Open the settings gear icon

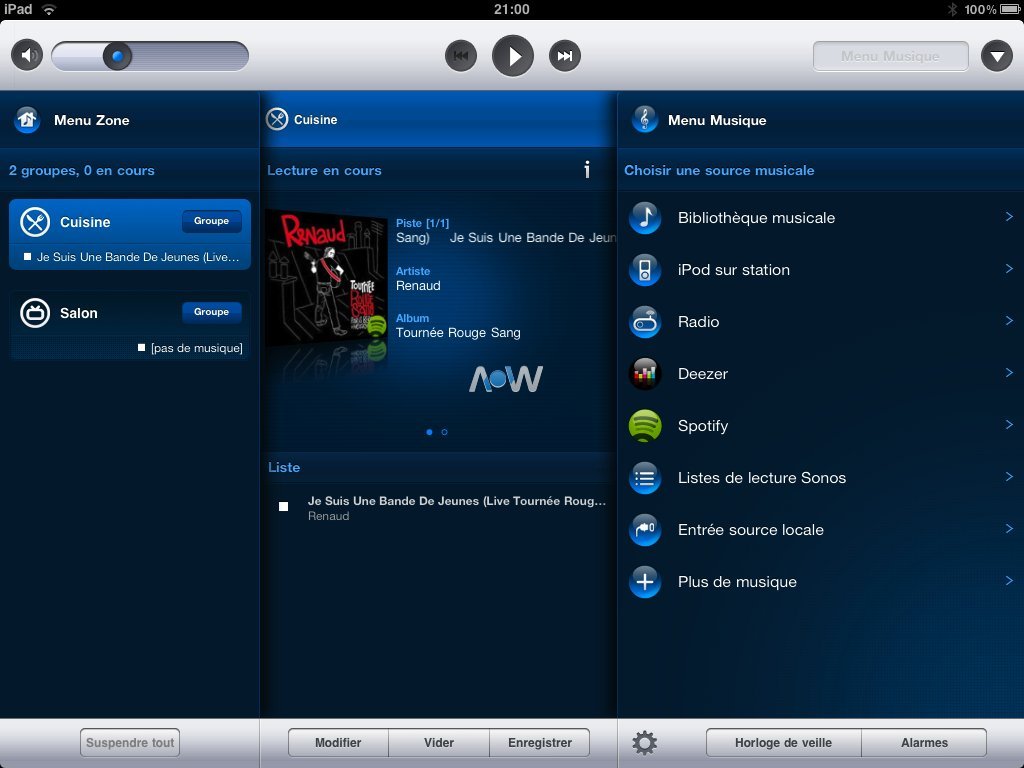pyautogui.click(x=645, y=743)
